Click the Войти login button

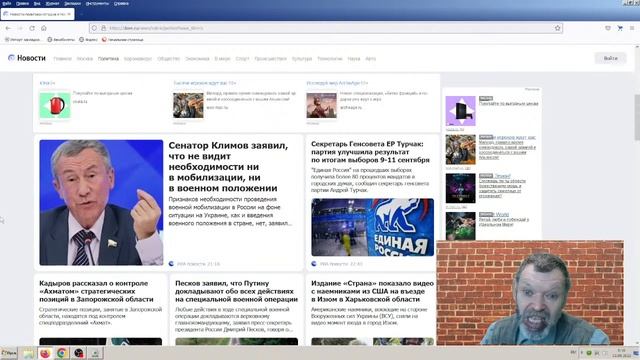[x=611, y=58]
